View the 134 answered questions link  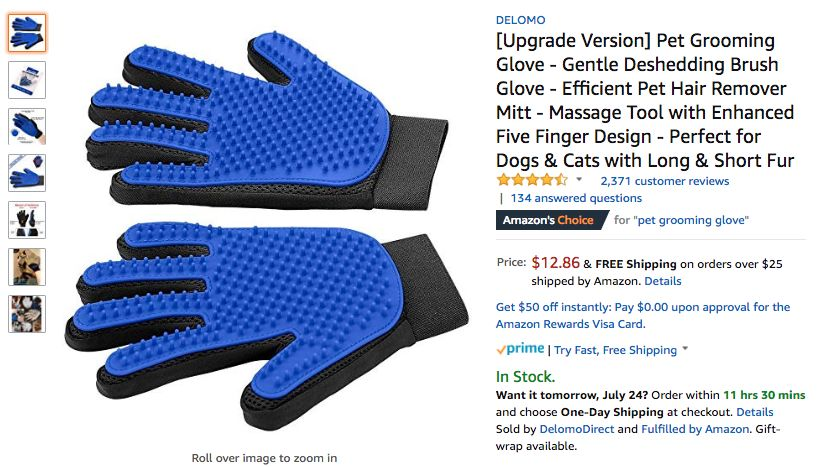(x=576, y=198)
